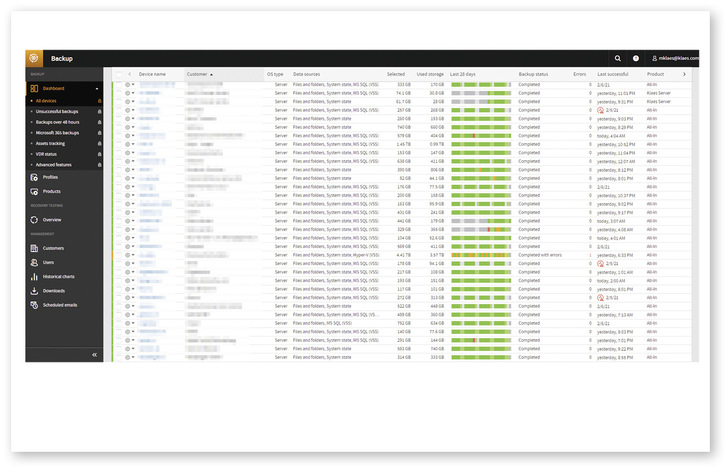Go to Users management icon
728x470 pixels.
coord(34,262)
